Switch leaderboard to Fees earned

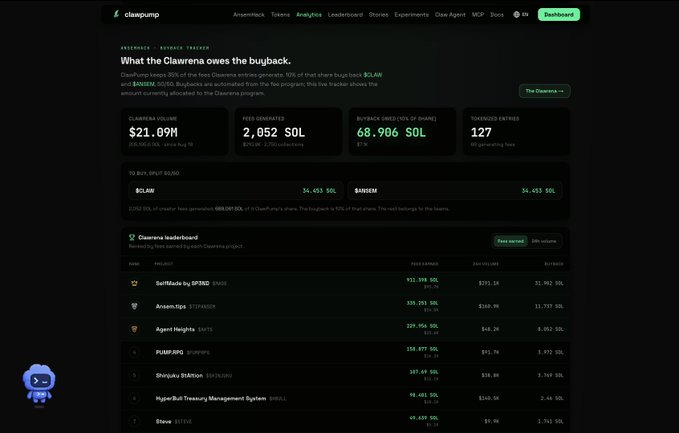[511, 241]
